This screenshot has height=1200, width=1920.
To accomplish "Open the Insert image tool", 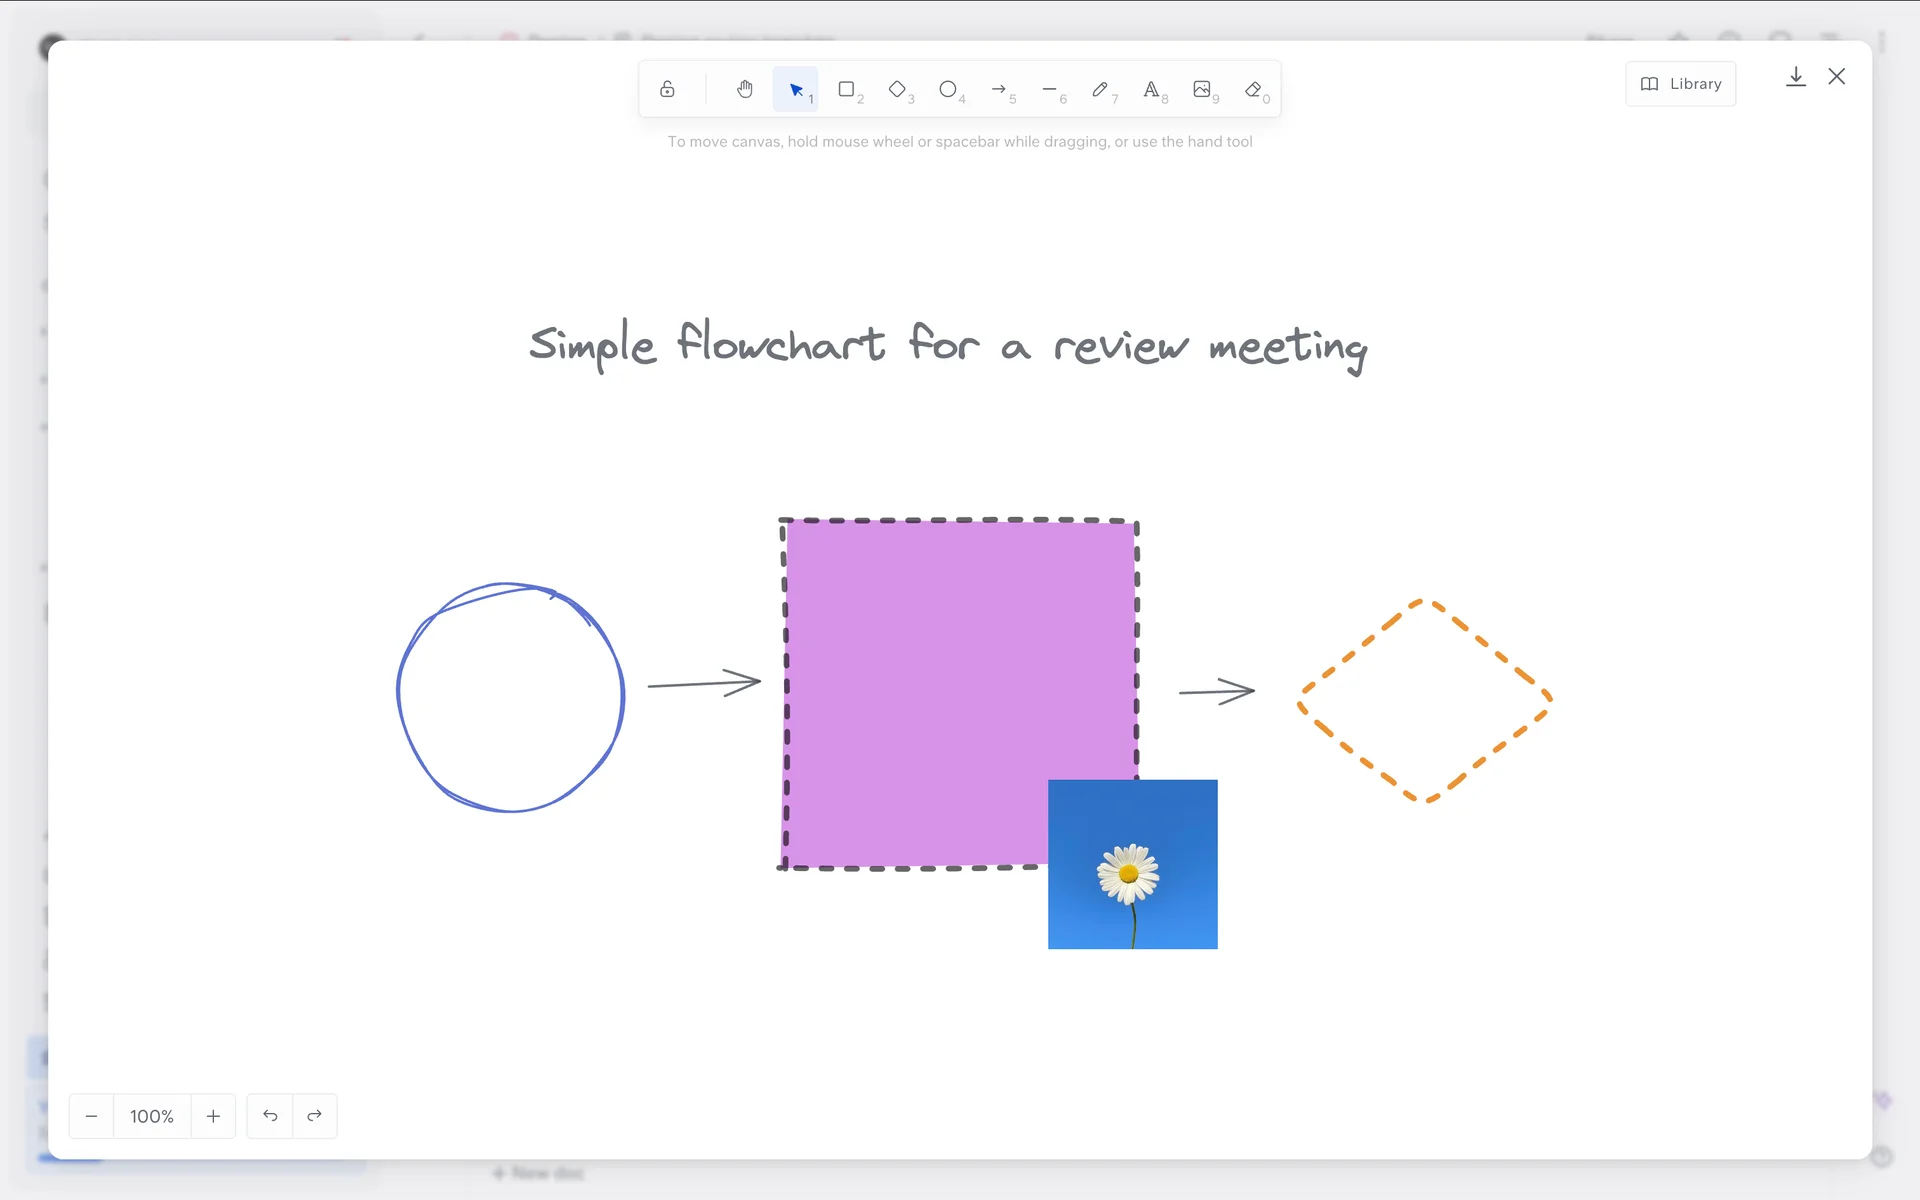I will click(x=1202, y=89).
